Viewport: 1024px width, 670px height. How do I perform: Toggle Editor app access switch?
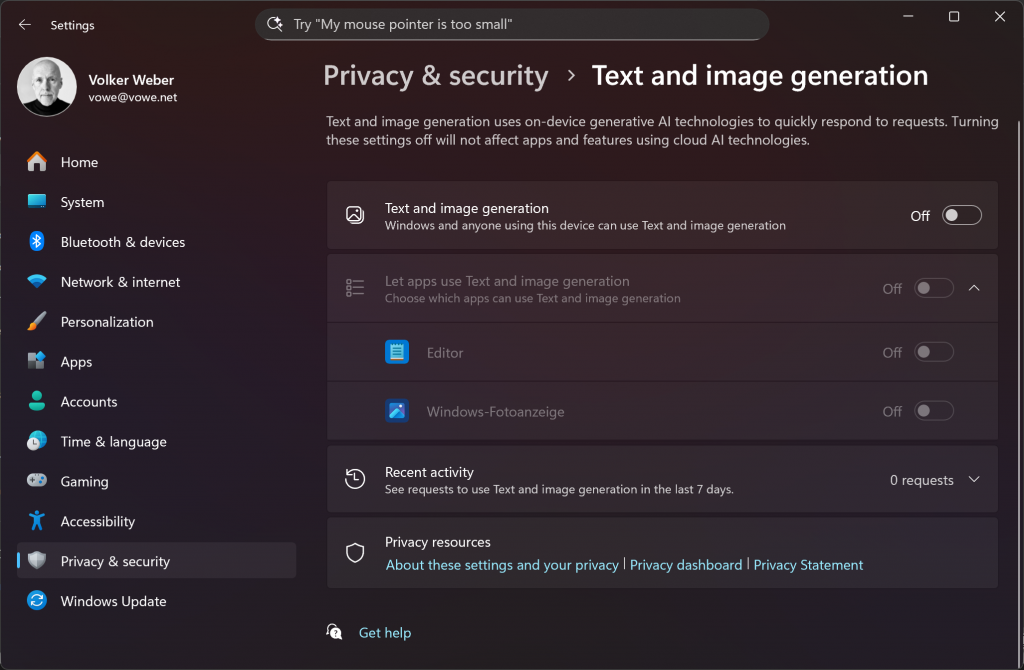[x=934, y=352]
